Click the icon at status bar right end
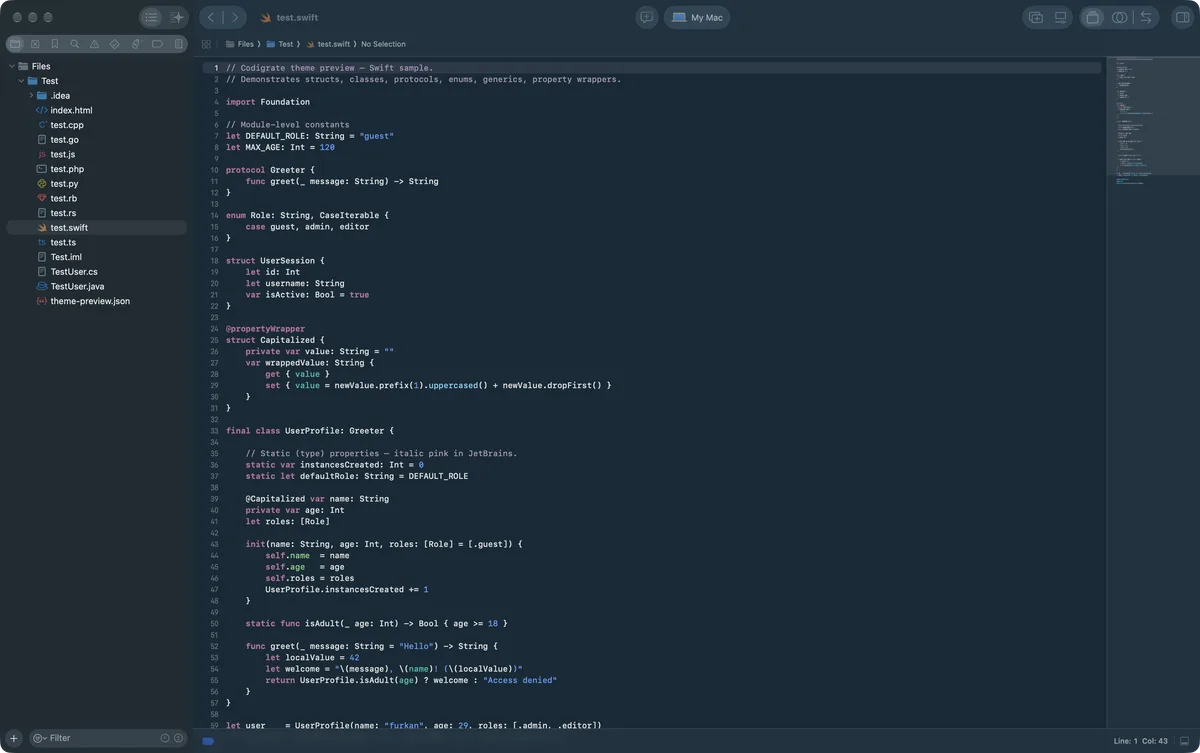 tap(1184, 741)
